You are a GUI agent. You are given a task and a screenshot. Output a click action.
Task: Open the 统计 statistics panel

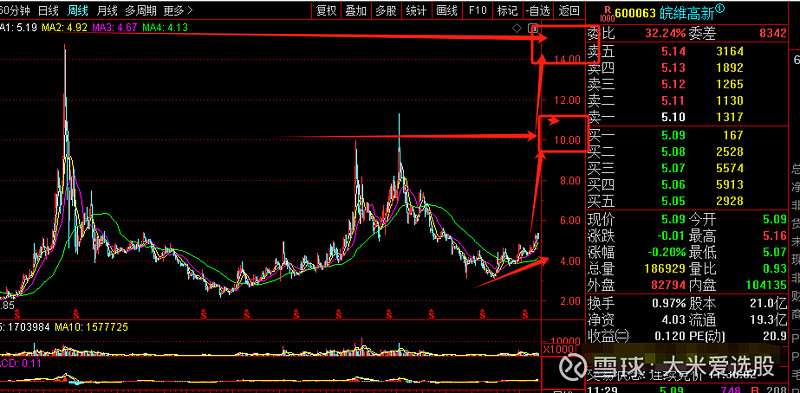pos(417,10)
